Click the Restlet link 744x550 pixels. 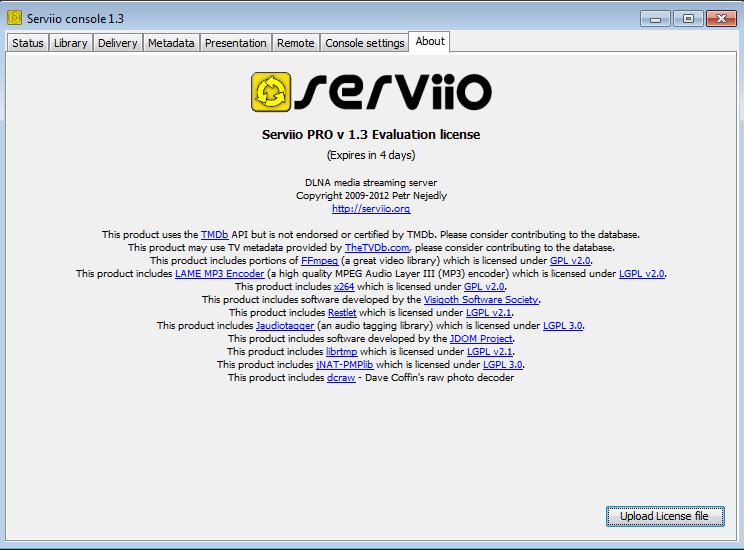pyautogui.click(x=342, y=313)
